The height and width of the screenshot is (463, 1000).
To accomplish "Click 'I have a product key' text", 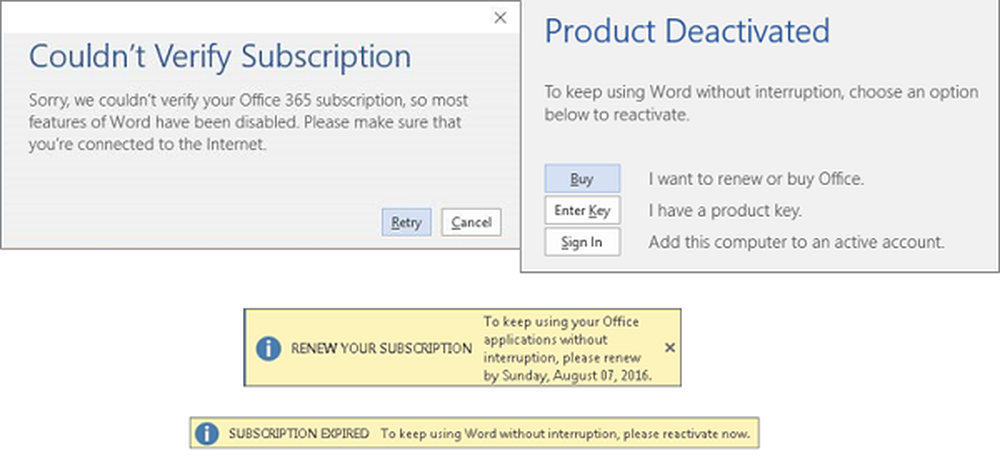I will click(725, 210).
